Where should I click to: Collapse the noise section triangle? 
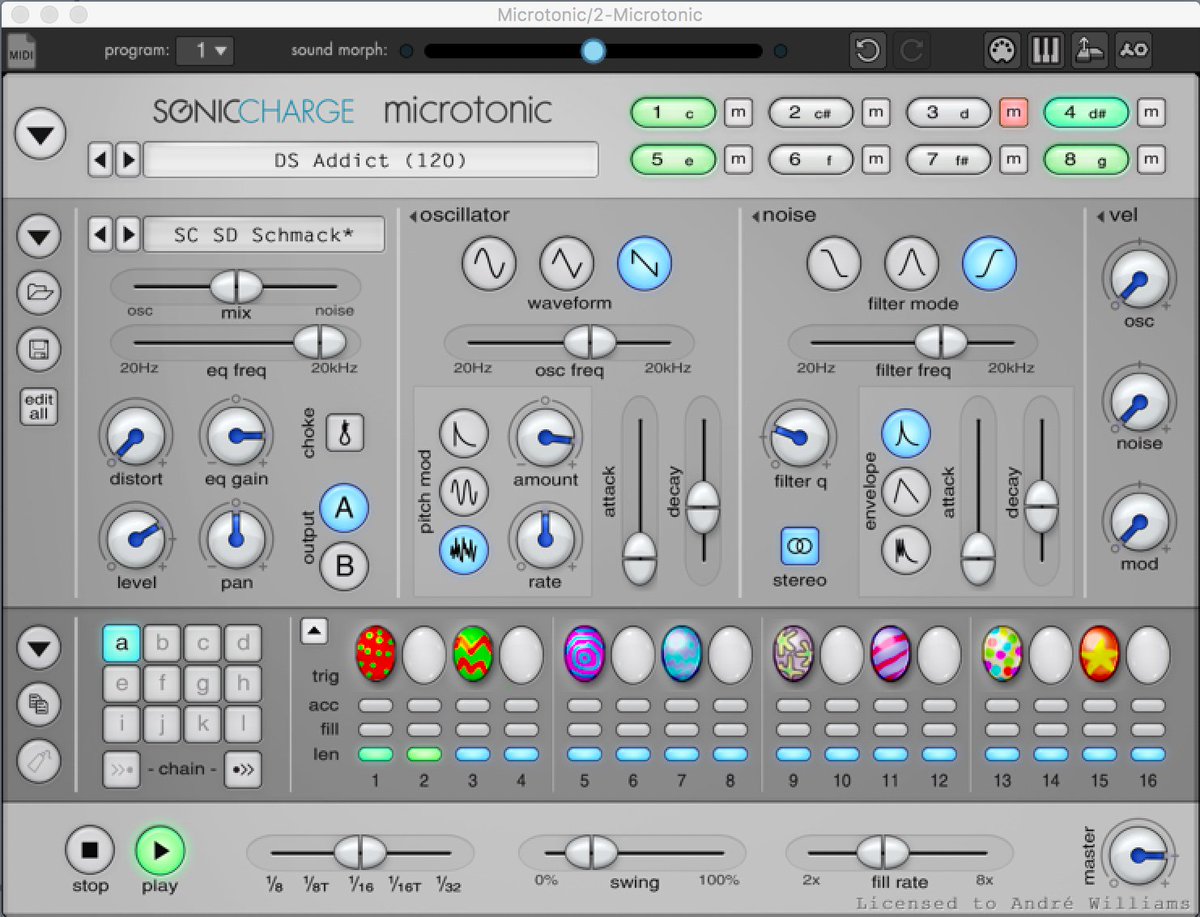click(x=756, y=216)
